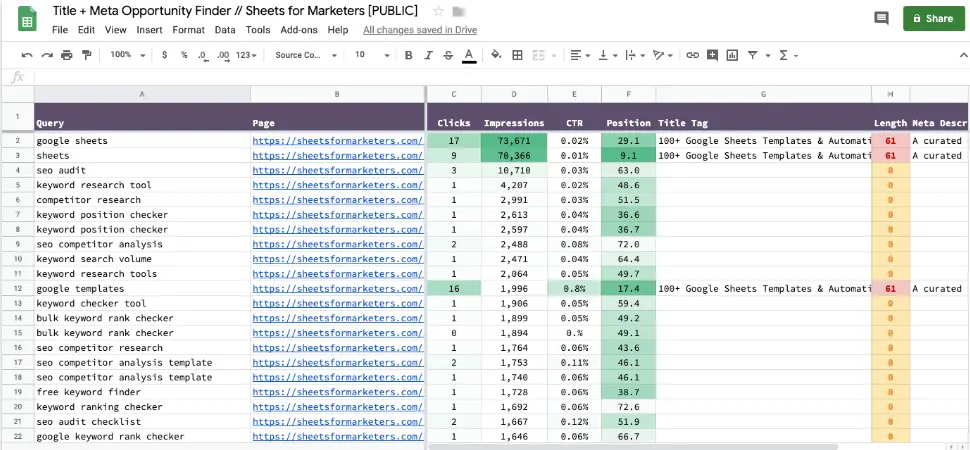Open the Add-ons menu
Screen dimensions: 970x450
coord(299,30)
